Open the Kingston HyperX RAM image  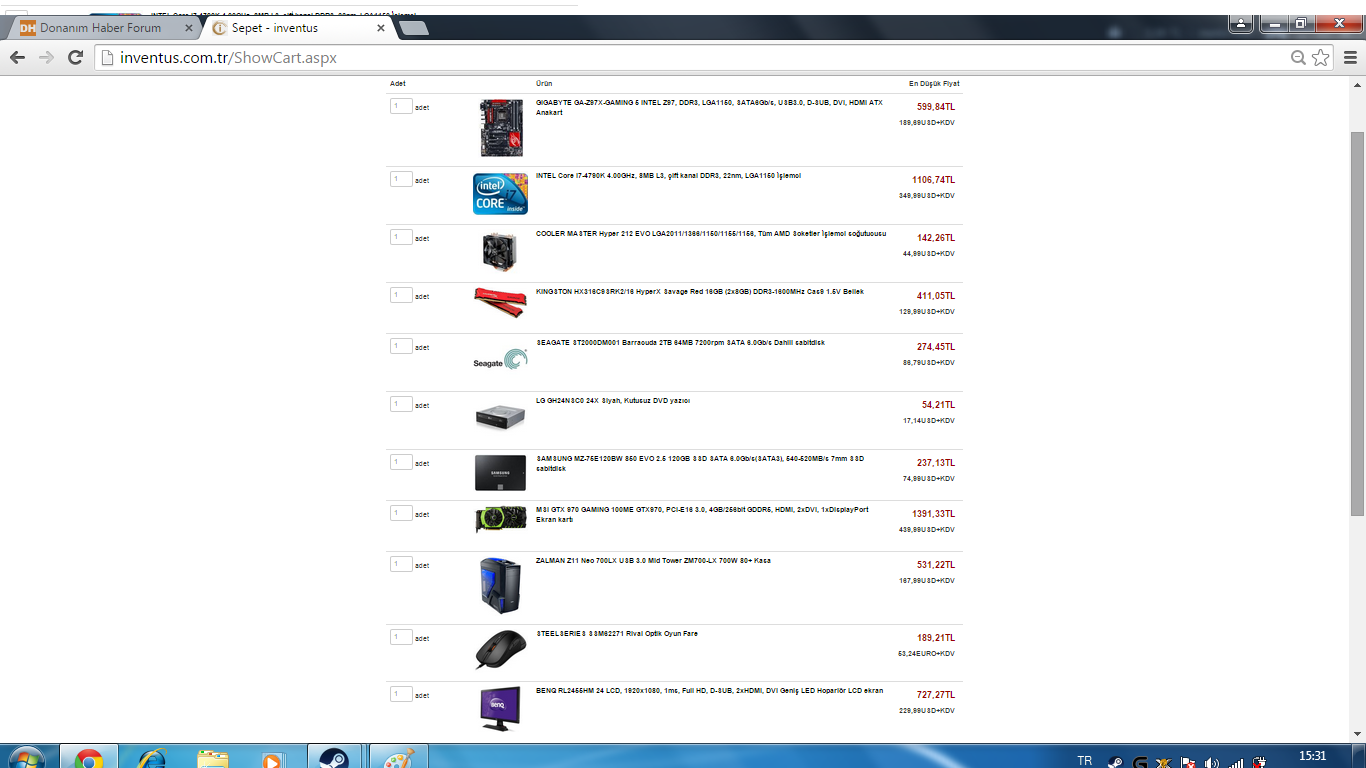(500, 301)
